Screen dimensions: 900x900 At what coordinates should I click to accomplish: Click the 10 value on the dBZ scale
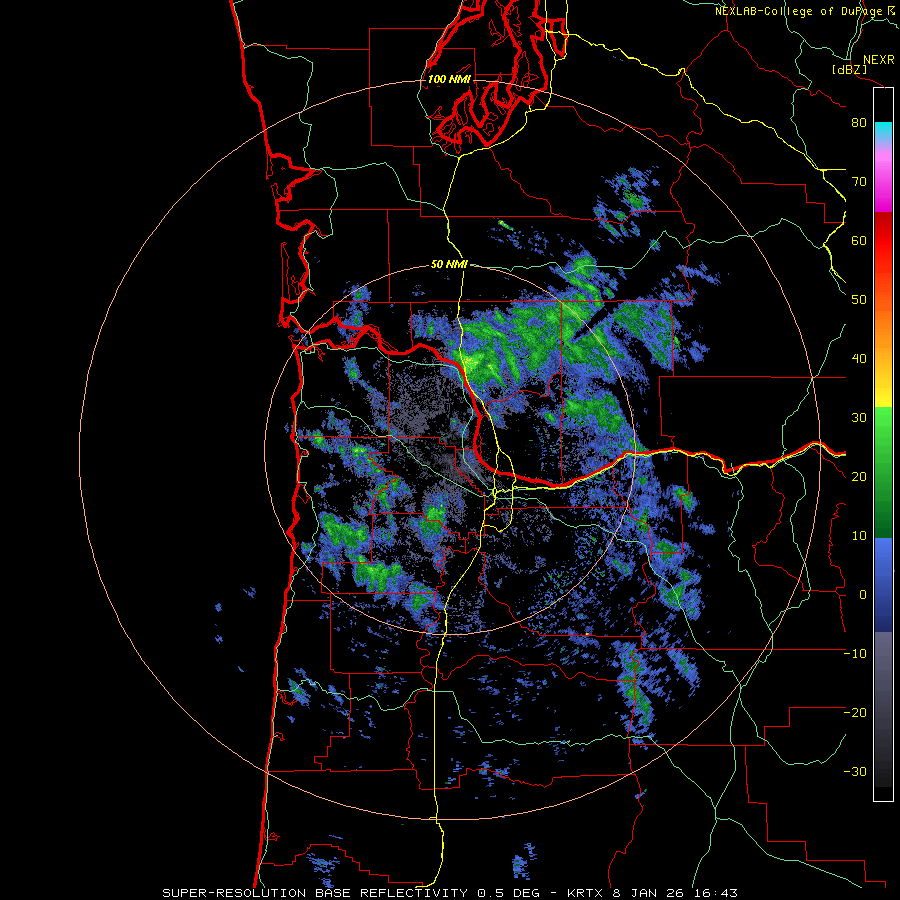(x=859, y=536)
